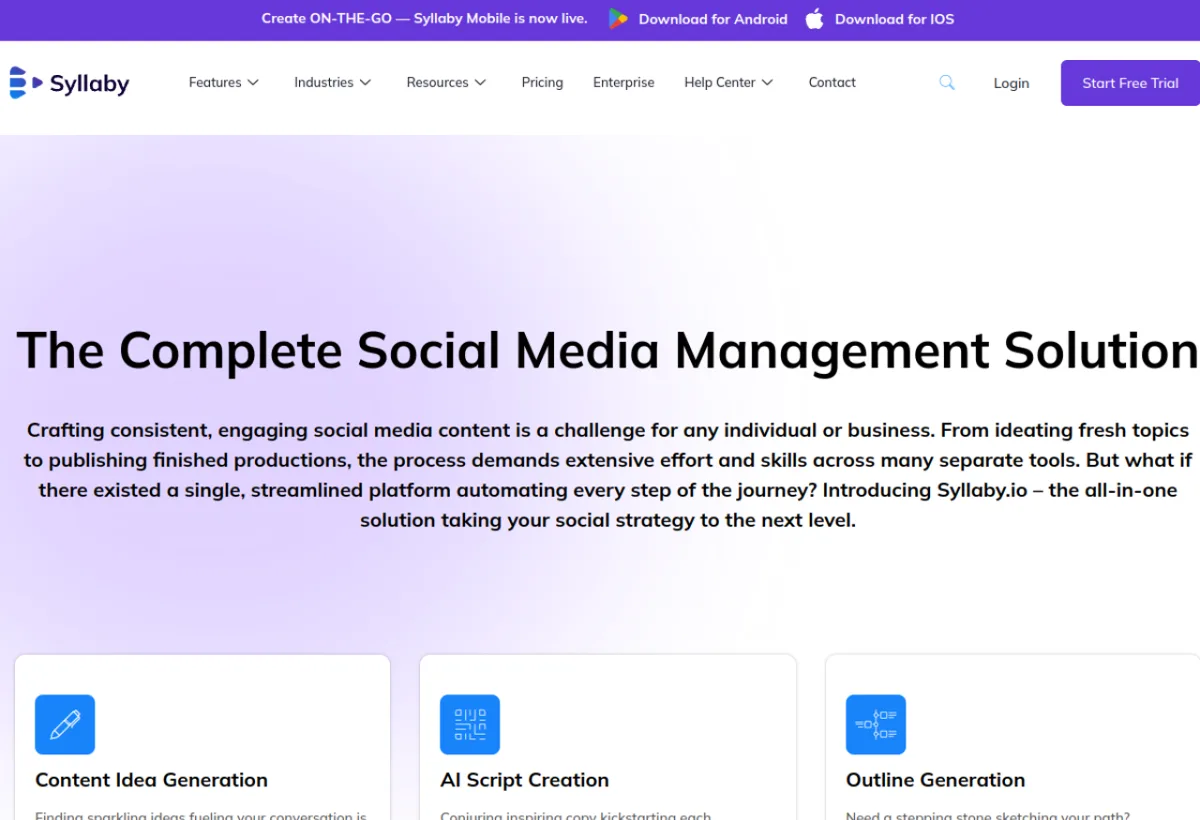Click the Outline Generation icon
The width and height of the screenshot is (1200, 820).
click(x=876, y=724)
